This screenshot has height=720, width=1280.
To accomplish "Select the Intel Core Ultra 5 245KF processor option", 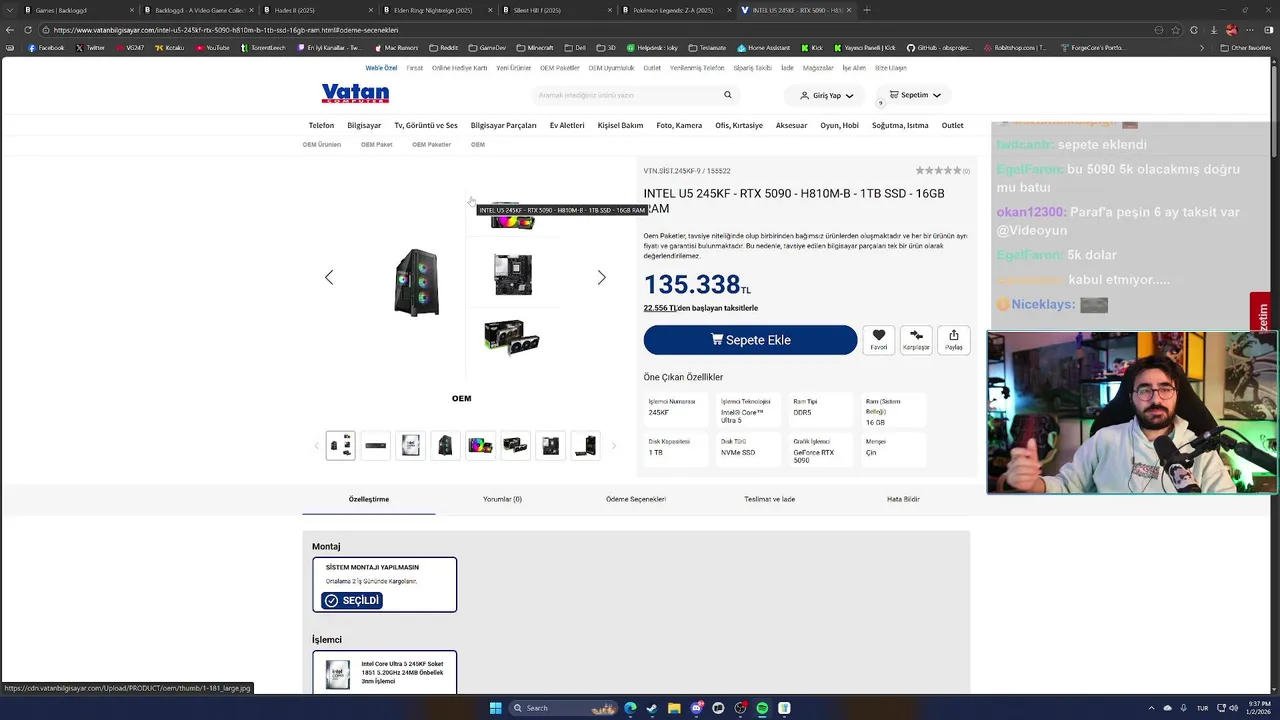I will [x=384, y=673].
